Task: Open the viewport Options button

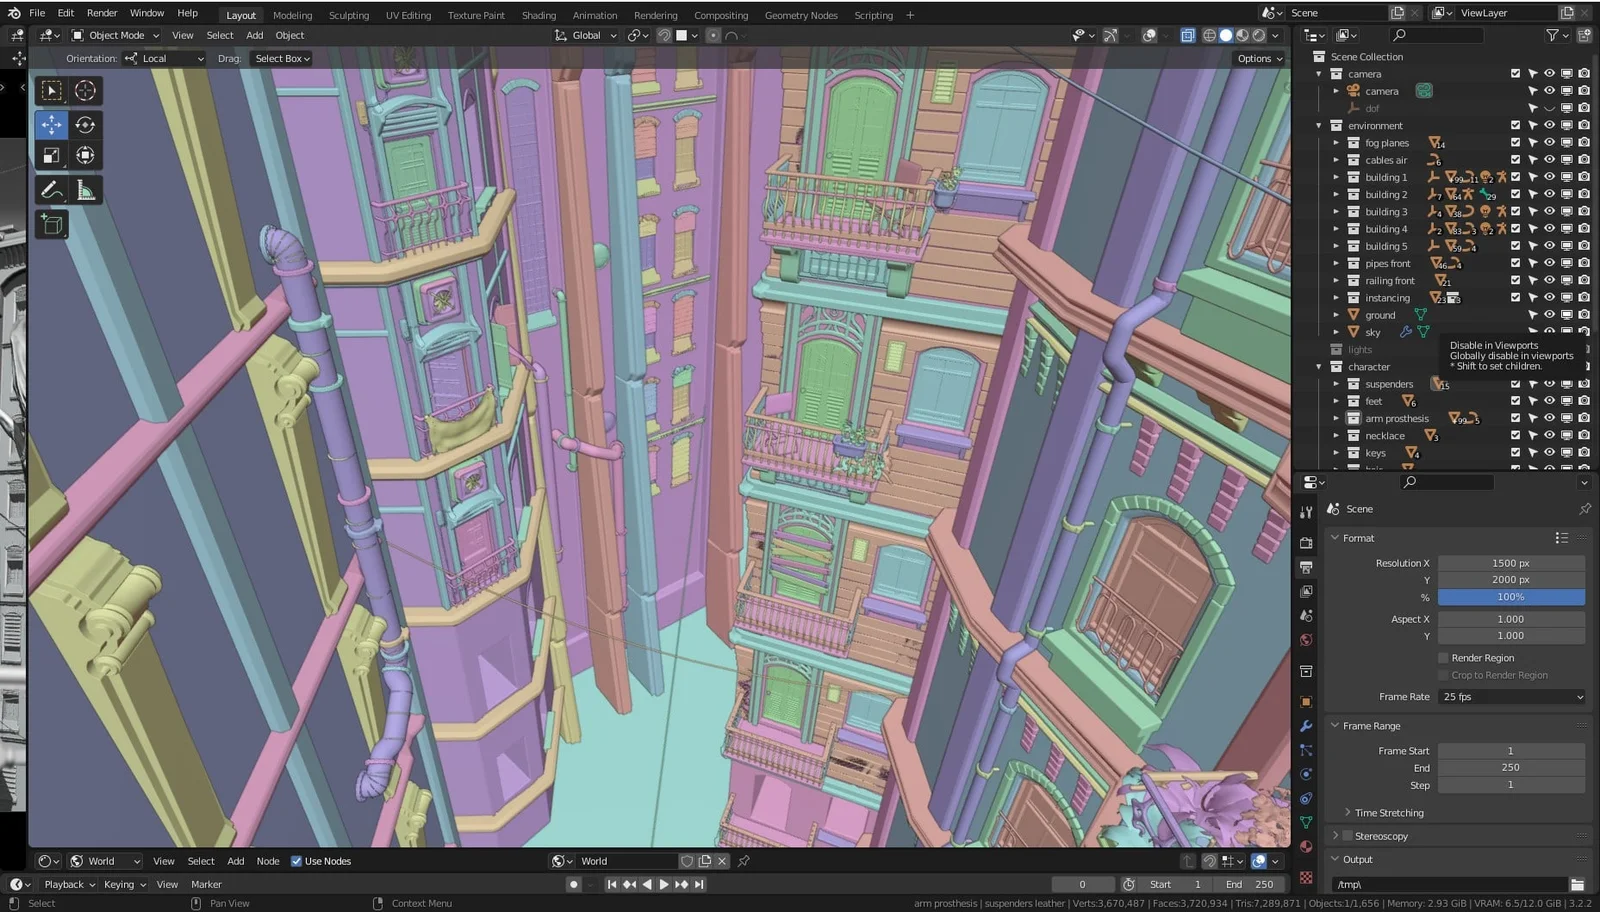Action: [1258, 59]
